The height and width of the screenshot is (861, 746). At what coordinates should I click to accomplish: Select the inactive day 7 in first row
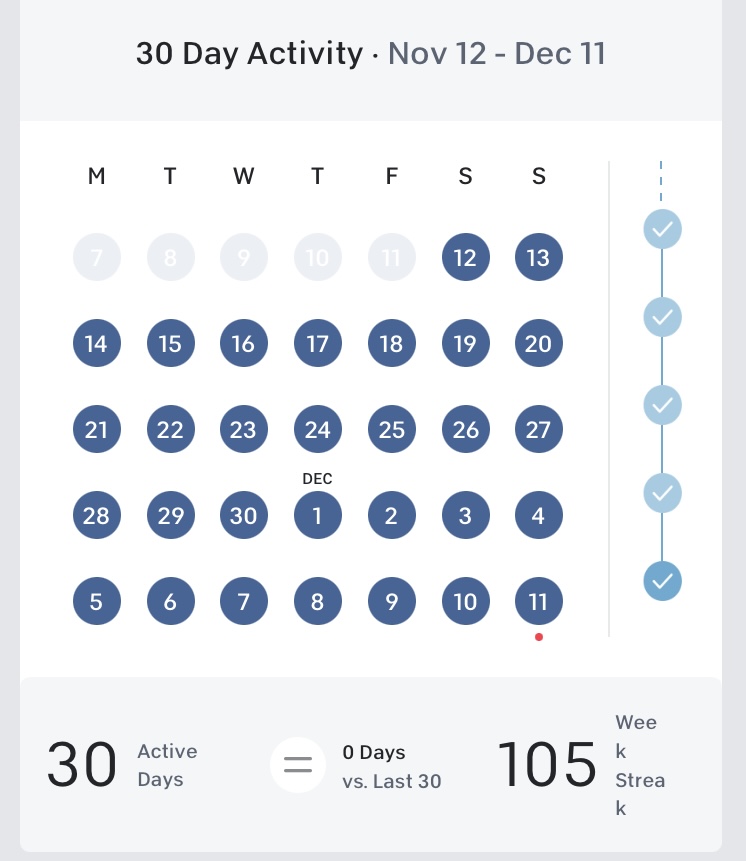click(97, 258)
